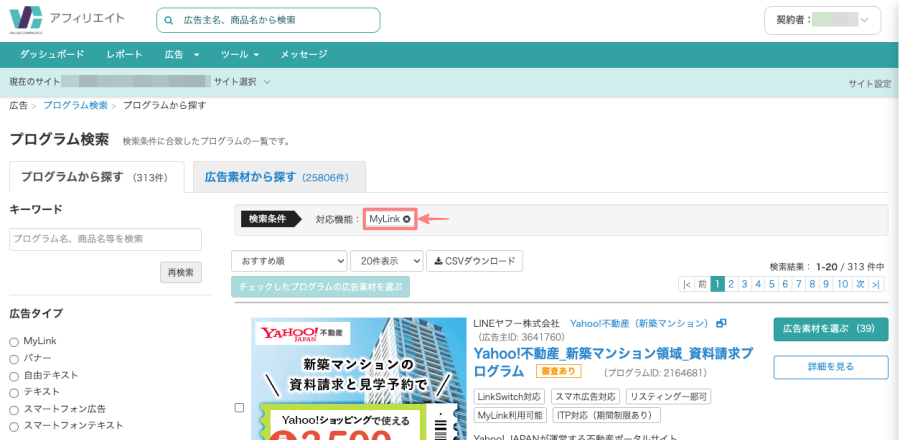
Task: Go to last page button >|
Action: (876, 284)
